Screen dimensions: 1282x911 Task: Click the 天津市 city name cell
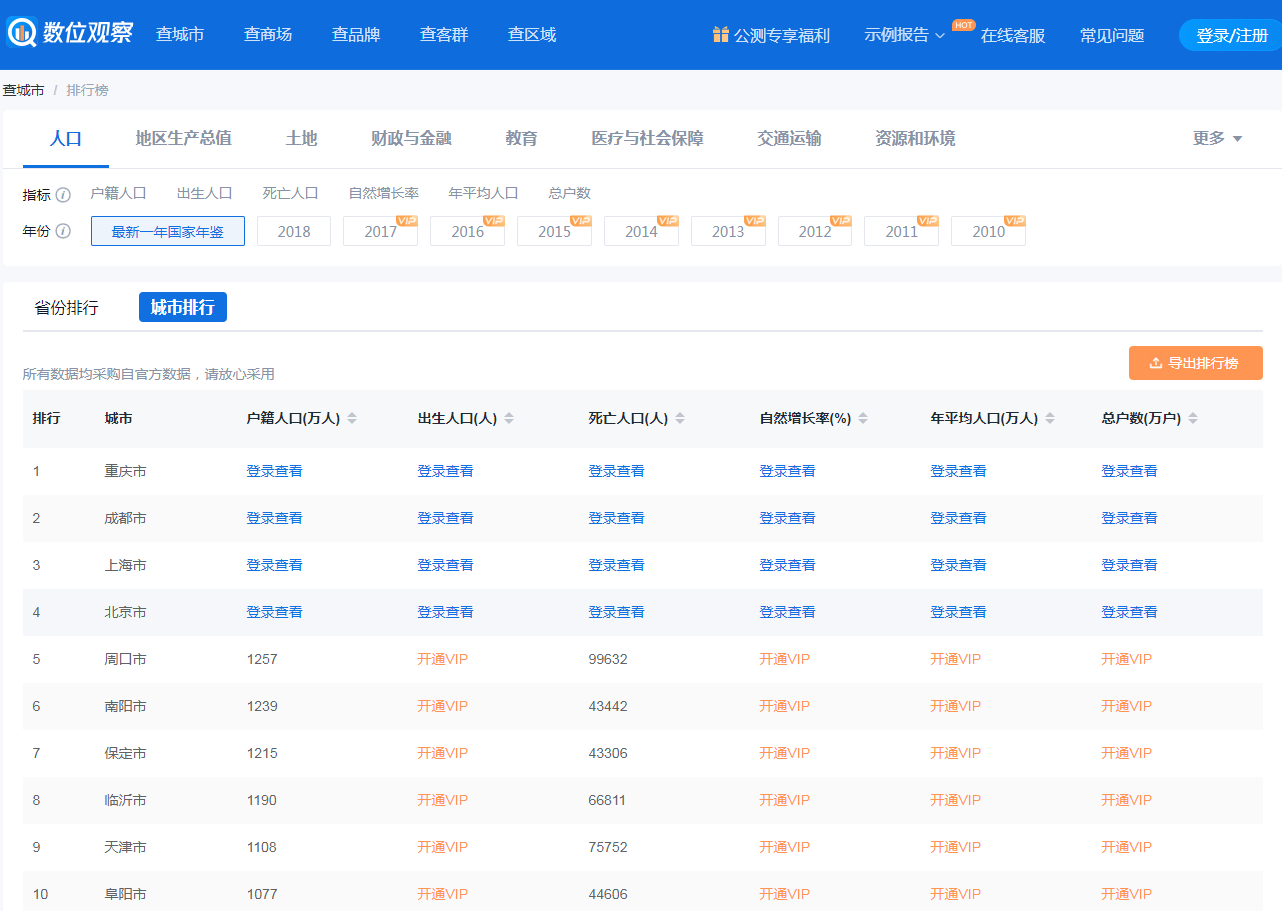[x=126, y=847]
